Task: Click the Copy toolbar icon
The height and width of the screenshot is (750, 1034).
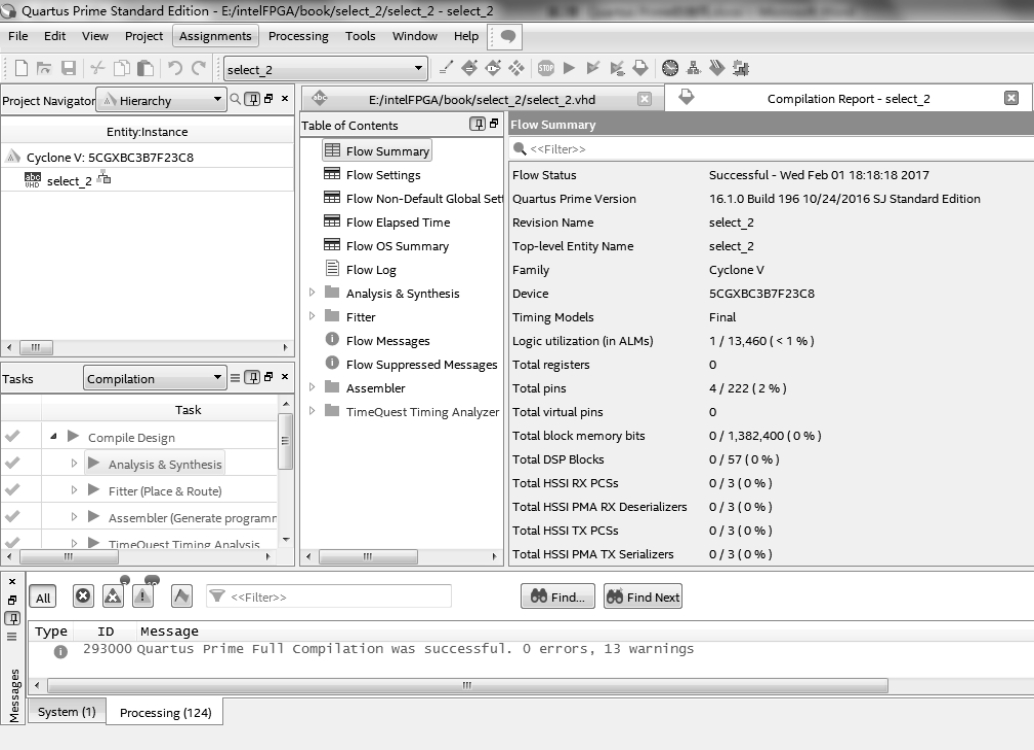Action: (122, 68)
